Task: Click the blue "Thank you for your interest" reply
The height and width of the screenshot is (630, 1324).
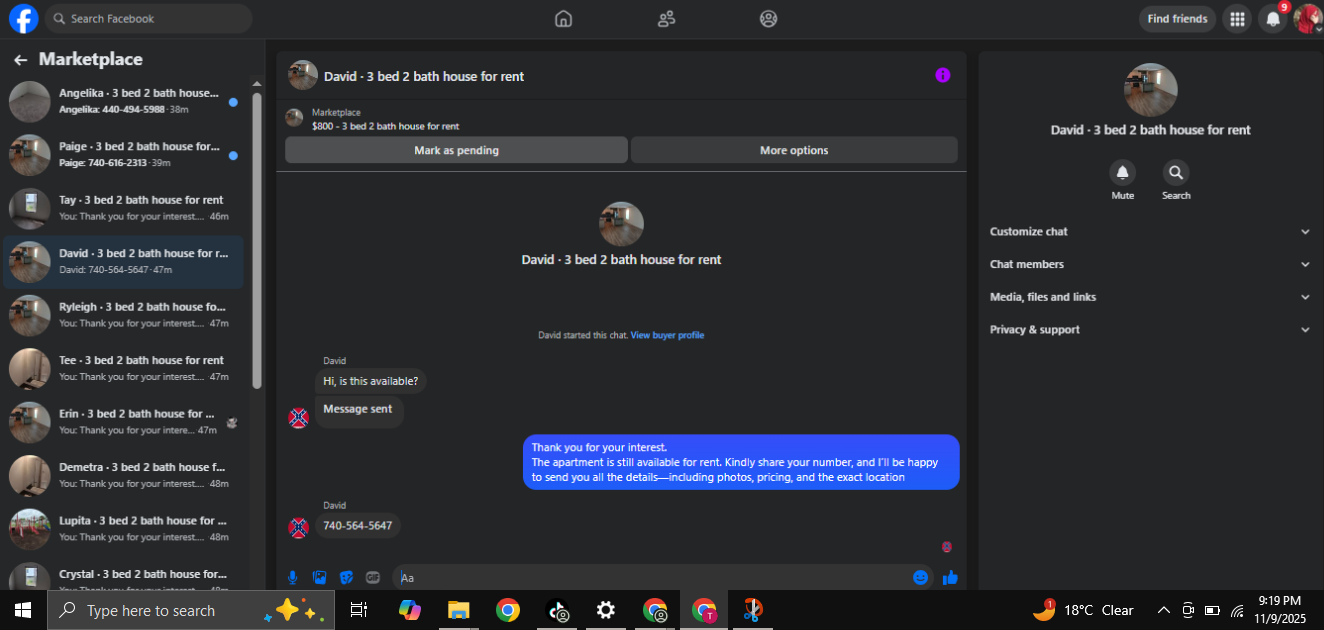Action: click(x=741, y=462)
